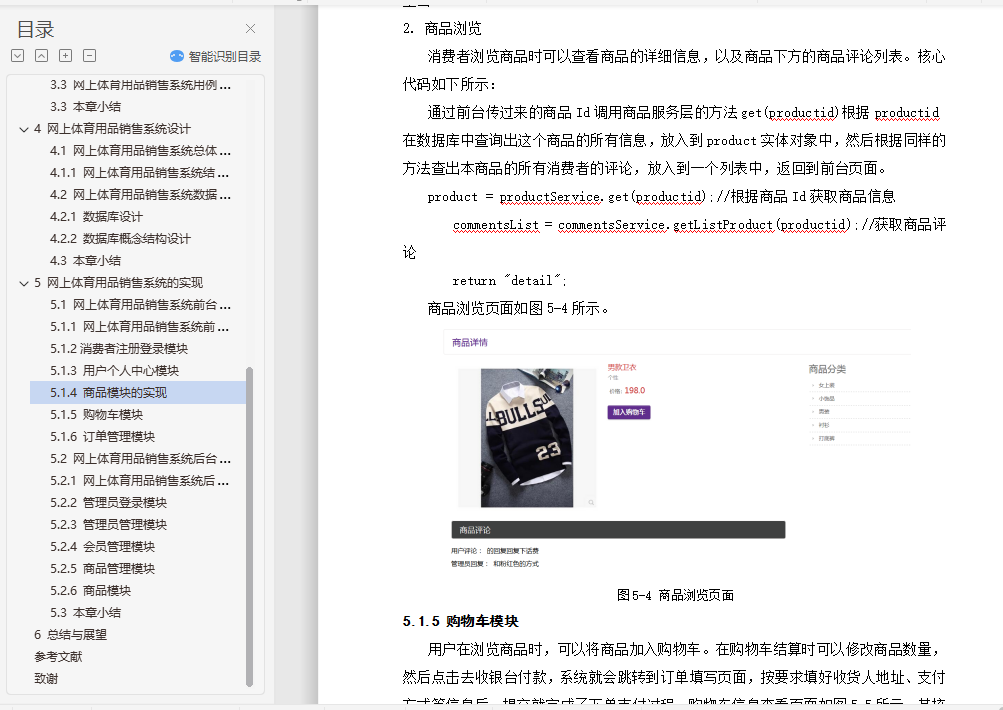Click the 商品分类 heading in figure
Image resolution: width=1003 pixels, height=710 pixels.
pos(827,369)
